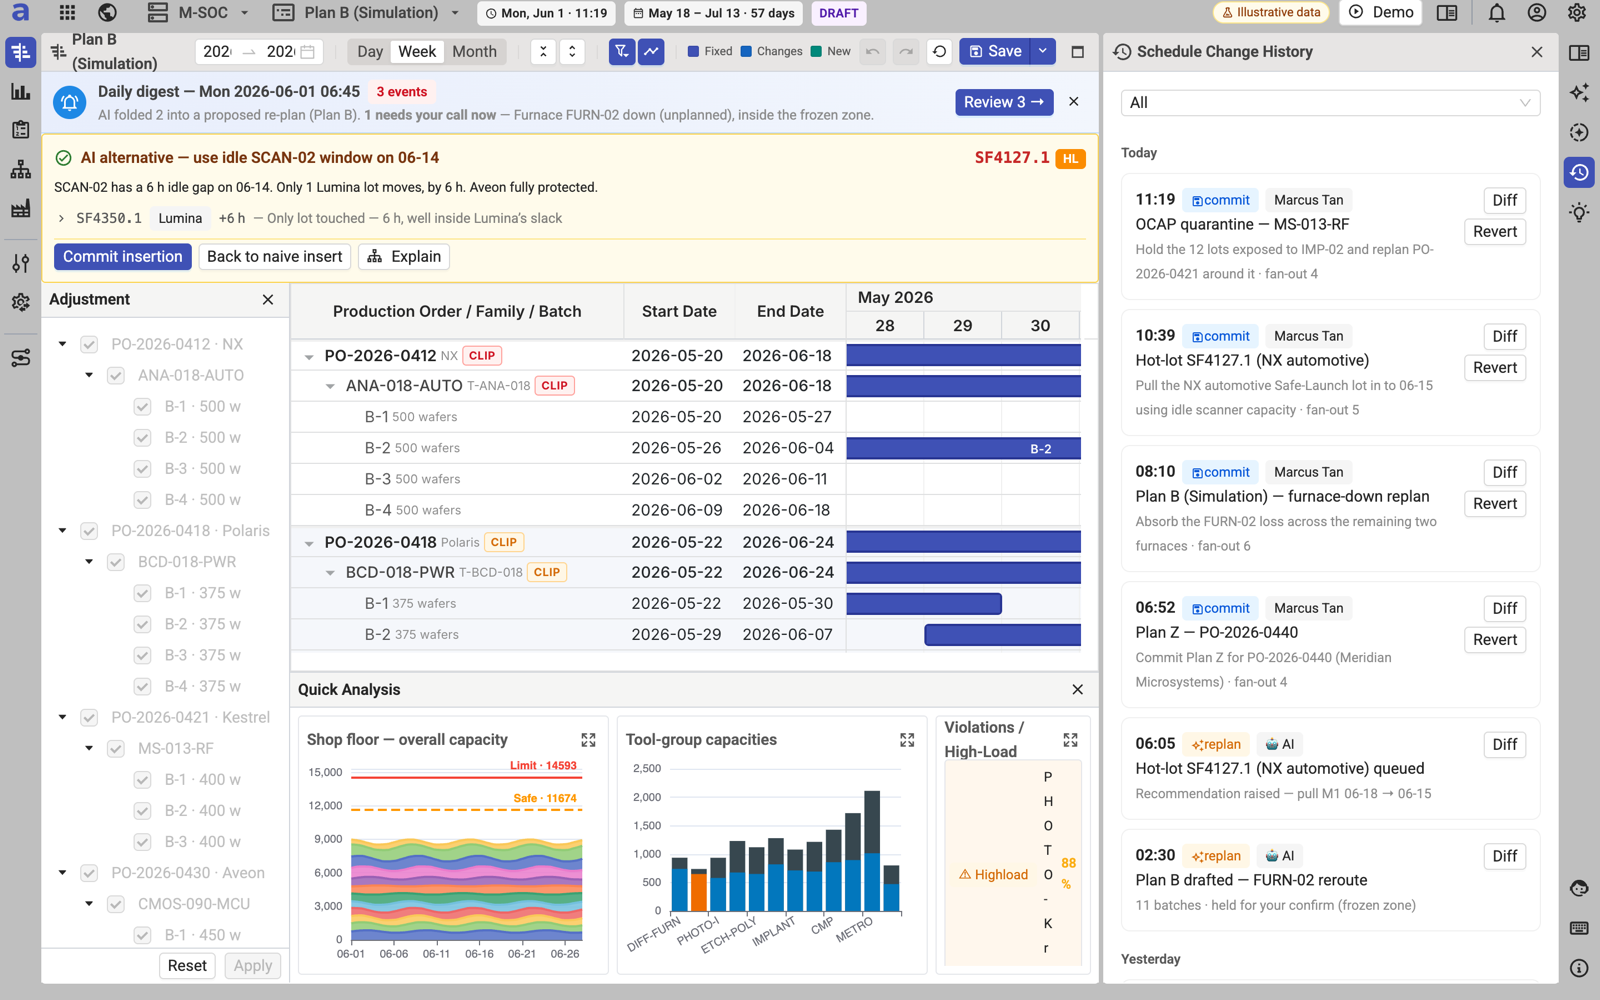Switch the timeline to Month view
This screenshot has width=1600, height=1000.
click(x=474, y=52)
